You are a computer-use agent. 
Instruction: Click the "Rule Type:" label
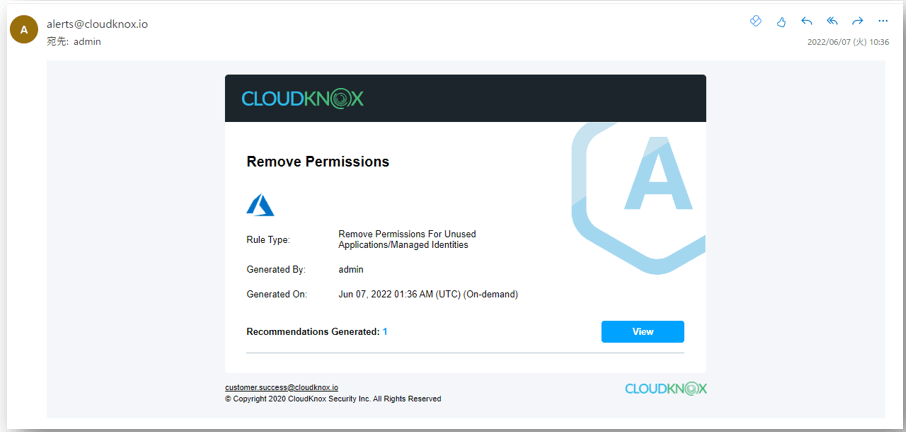point(268,240)
